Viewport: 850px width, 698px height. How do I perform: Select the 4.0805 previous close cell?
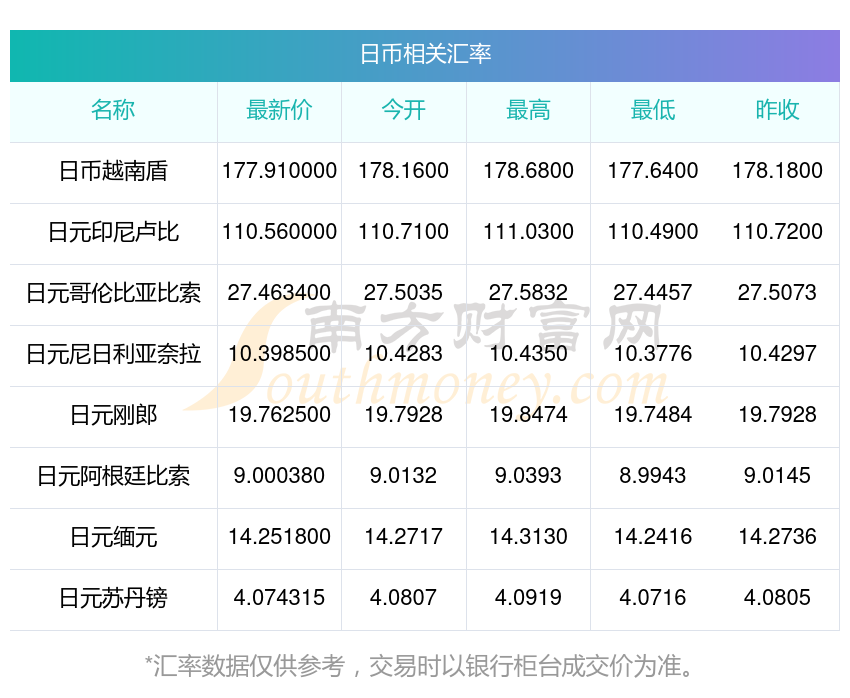[x=777, y=598]
